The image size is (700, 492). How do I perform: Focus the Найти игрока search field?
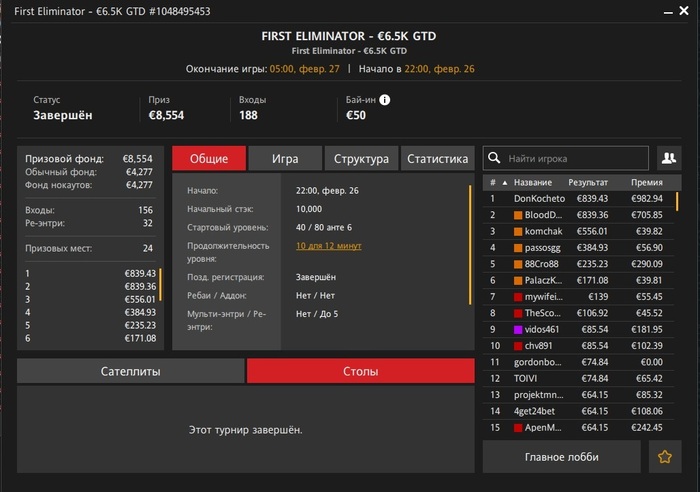pyautogui.click(x=566, y=158)
